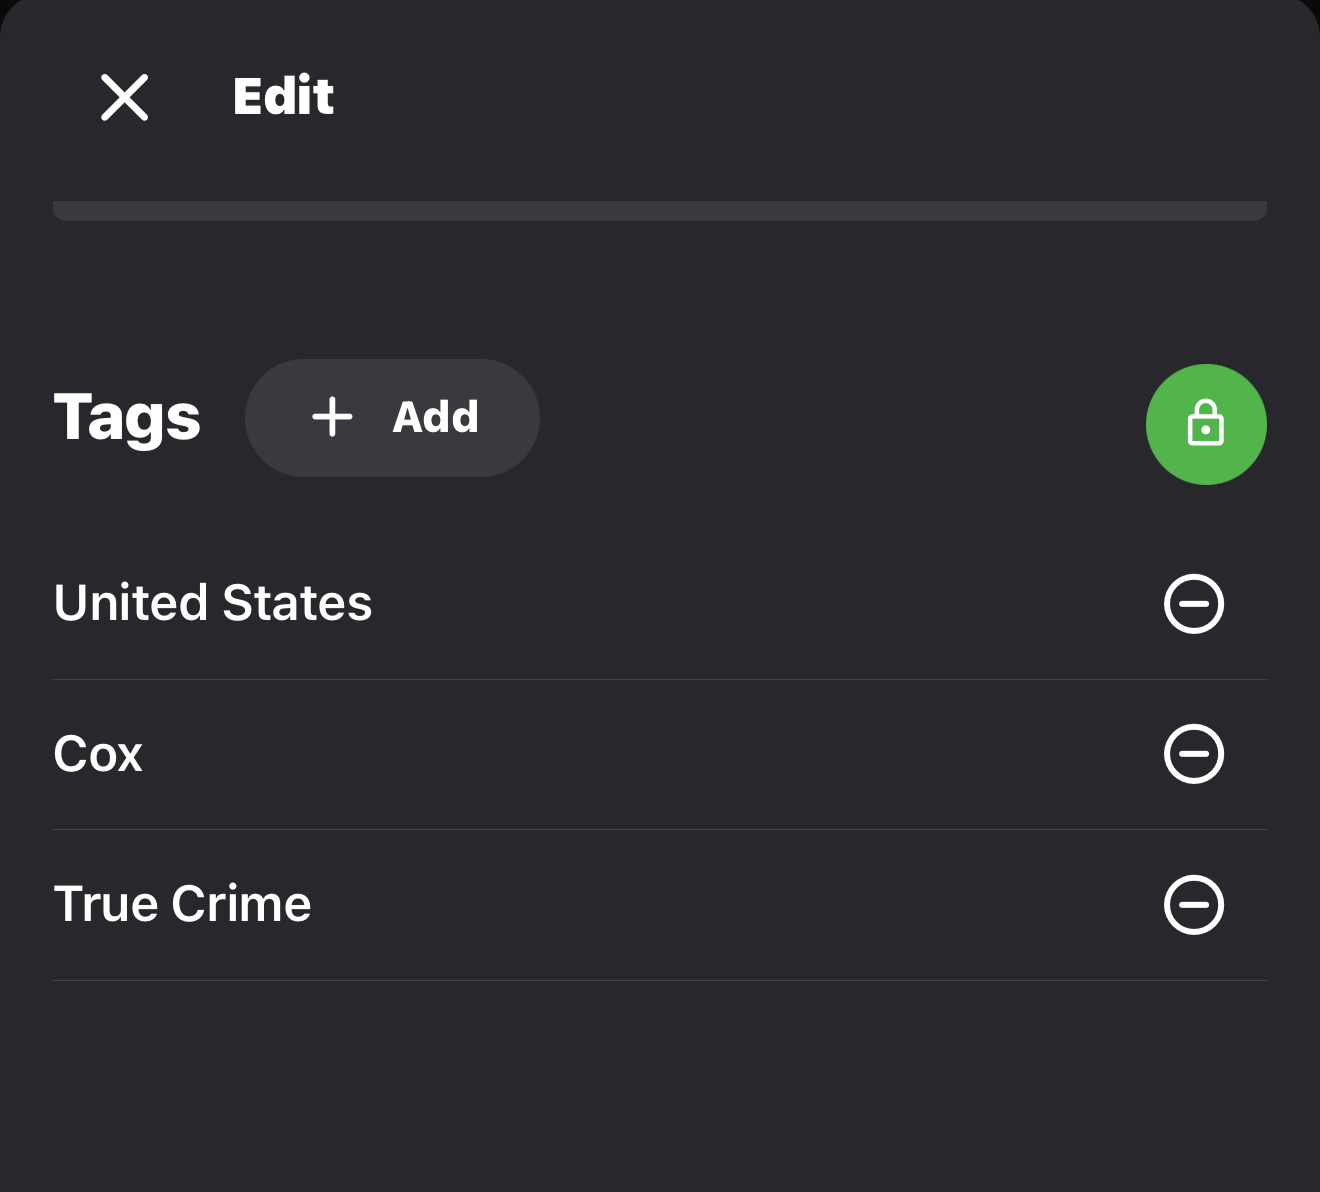
Task: Click the divider line below True Crime
Action: (x=660, y=980)
